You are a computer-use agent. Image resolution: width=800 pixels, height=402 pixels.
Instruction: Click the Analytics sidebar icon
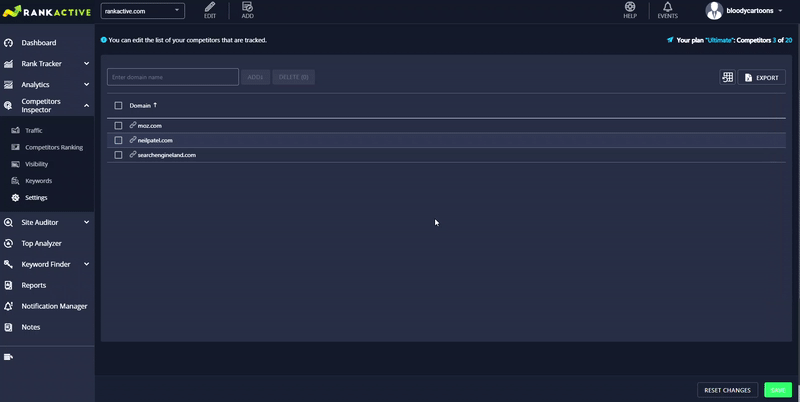coord(8,85)
